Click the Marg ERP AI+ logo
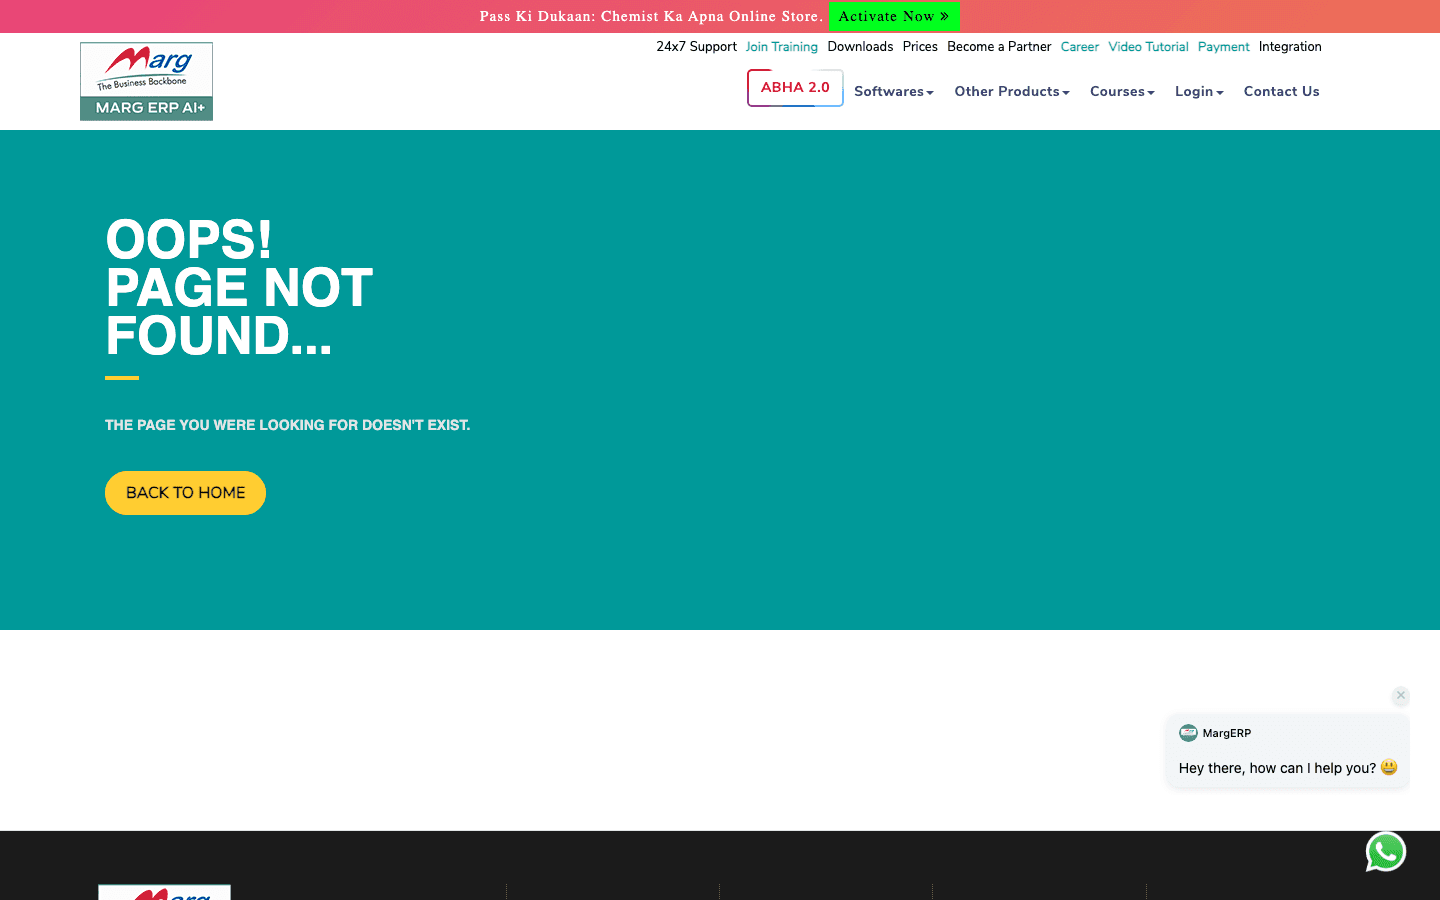This screenshot has height=900, width=1440. (x=146, y=81)
